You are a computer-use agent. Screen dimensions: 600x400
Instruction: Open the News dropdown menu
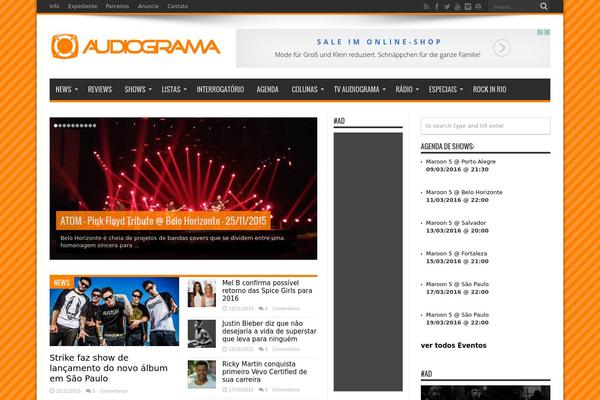(x=66, y=89)
